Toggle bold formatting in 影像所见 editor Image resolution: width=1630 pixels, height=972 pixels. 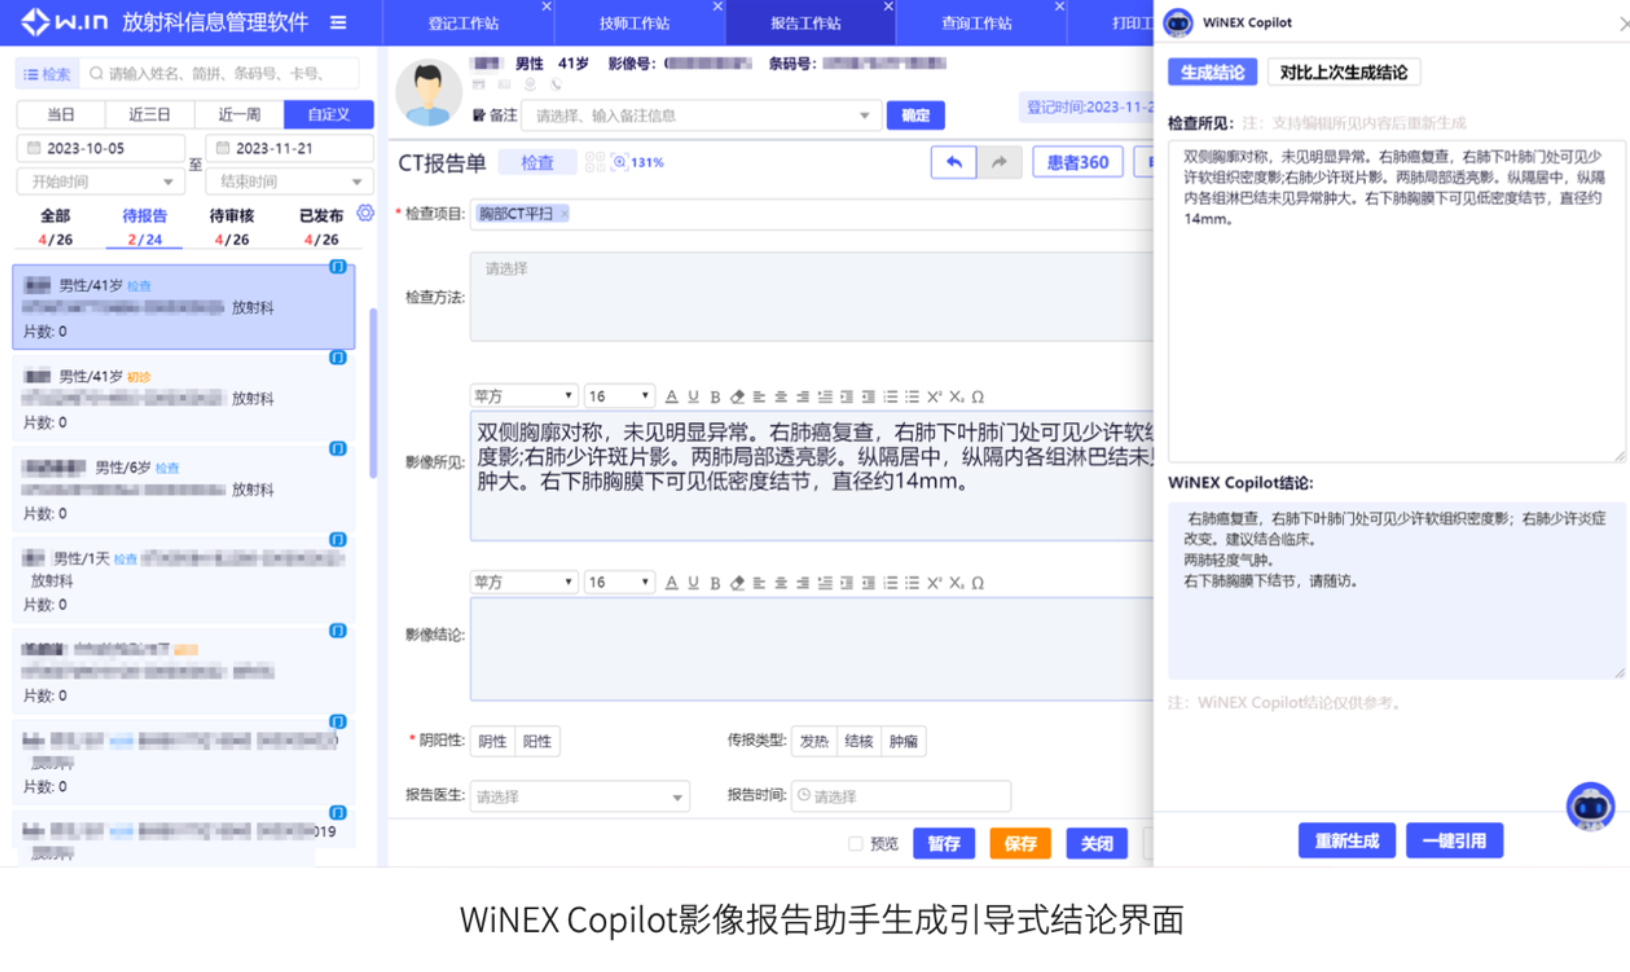coord(715,396)
